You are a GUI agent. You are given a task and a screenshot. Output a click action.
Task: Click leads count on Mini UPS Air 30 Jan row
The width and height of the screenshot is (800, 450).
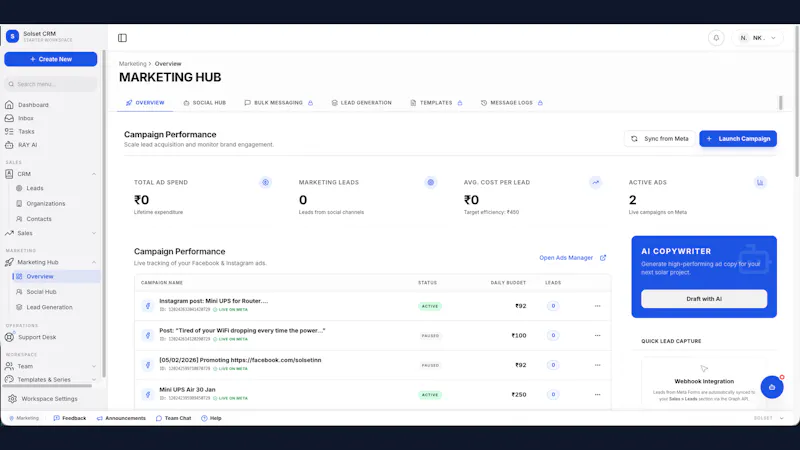click(x=553, y=395)
